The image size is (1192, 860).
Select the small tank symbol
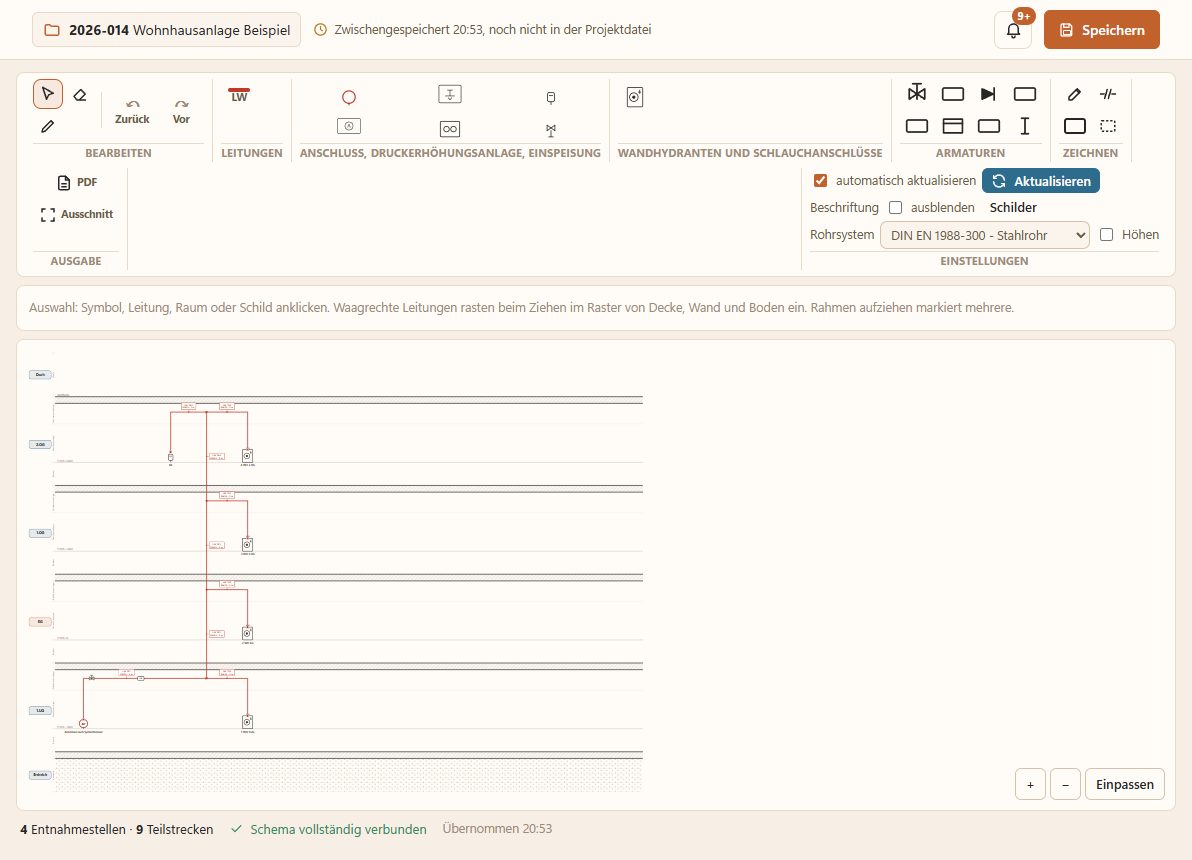(x=551, y=97)
